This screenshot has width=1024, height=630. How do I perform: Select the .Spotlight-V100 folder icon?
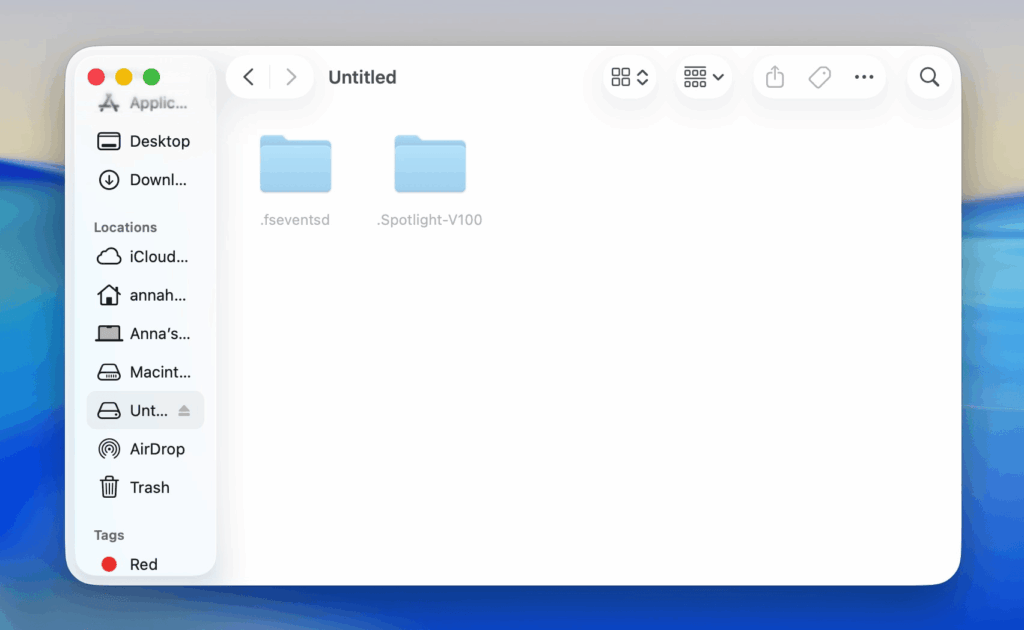point(430,164)
